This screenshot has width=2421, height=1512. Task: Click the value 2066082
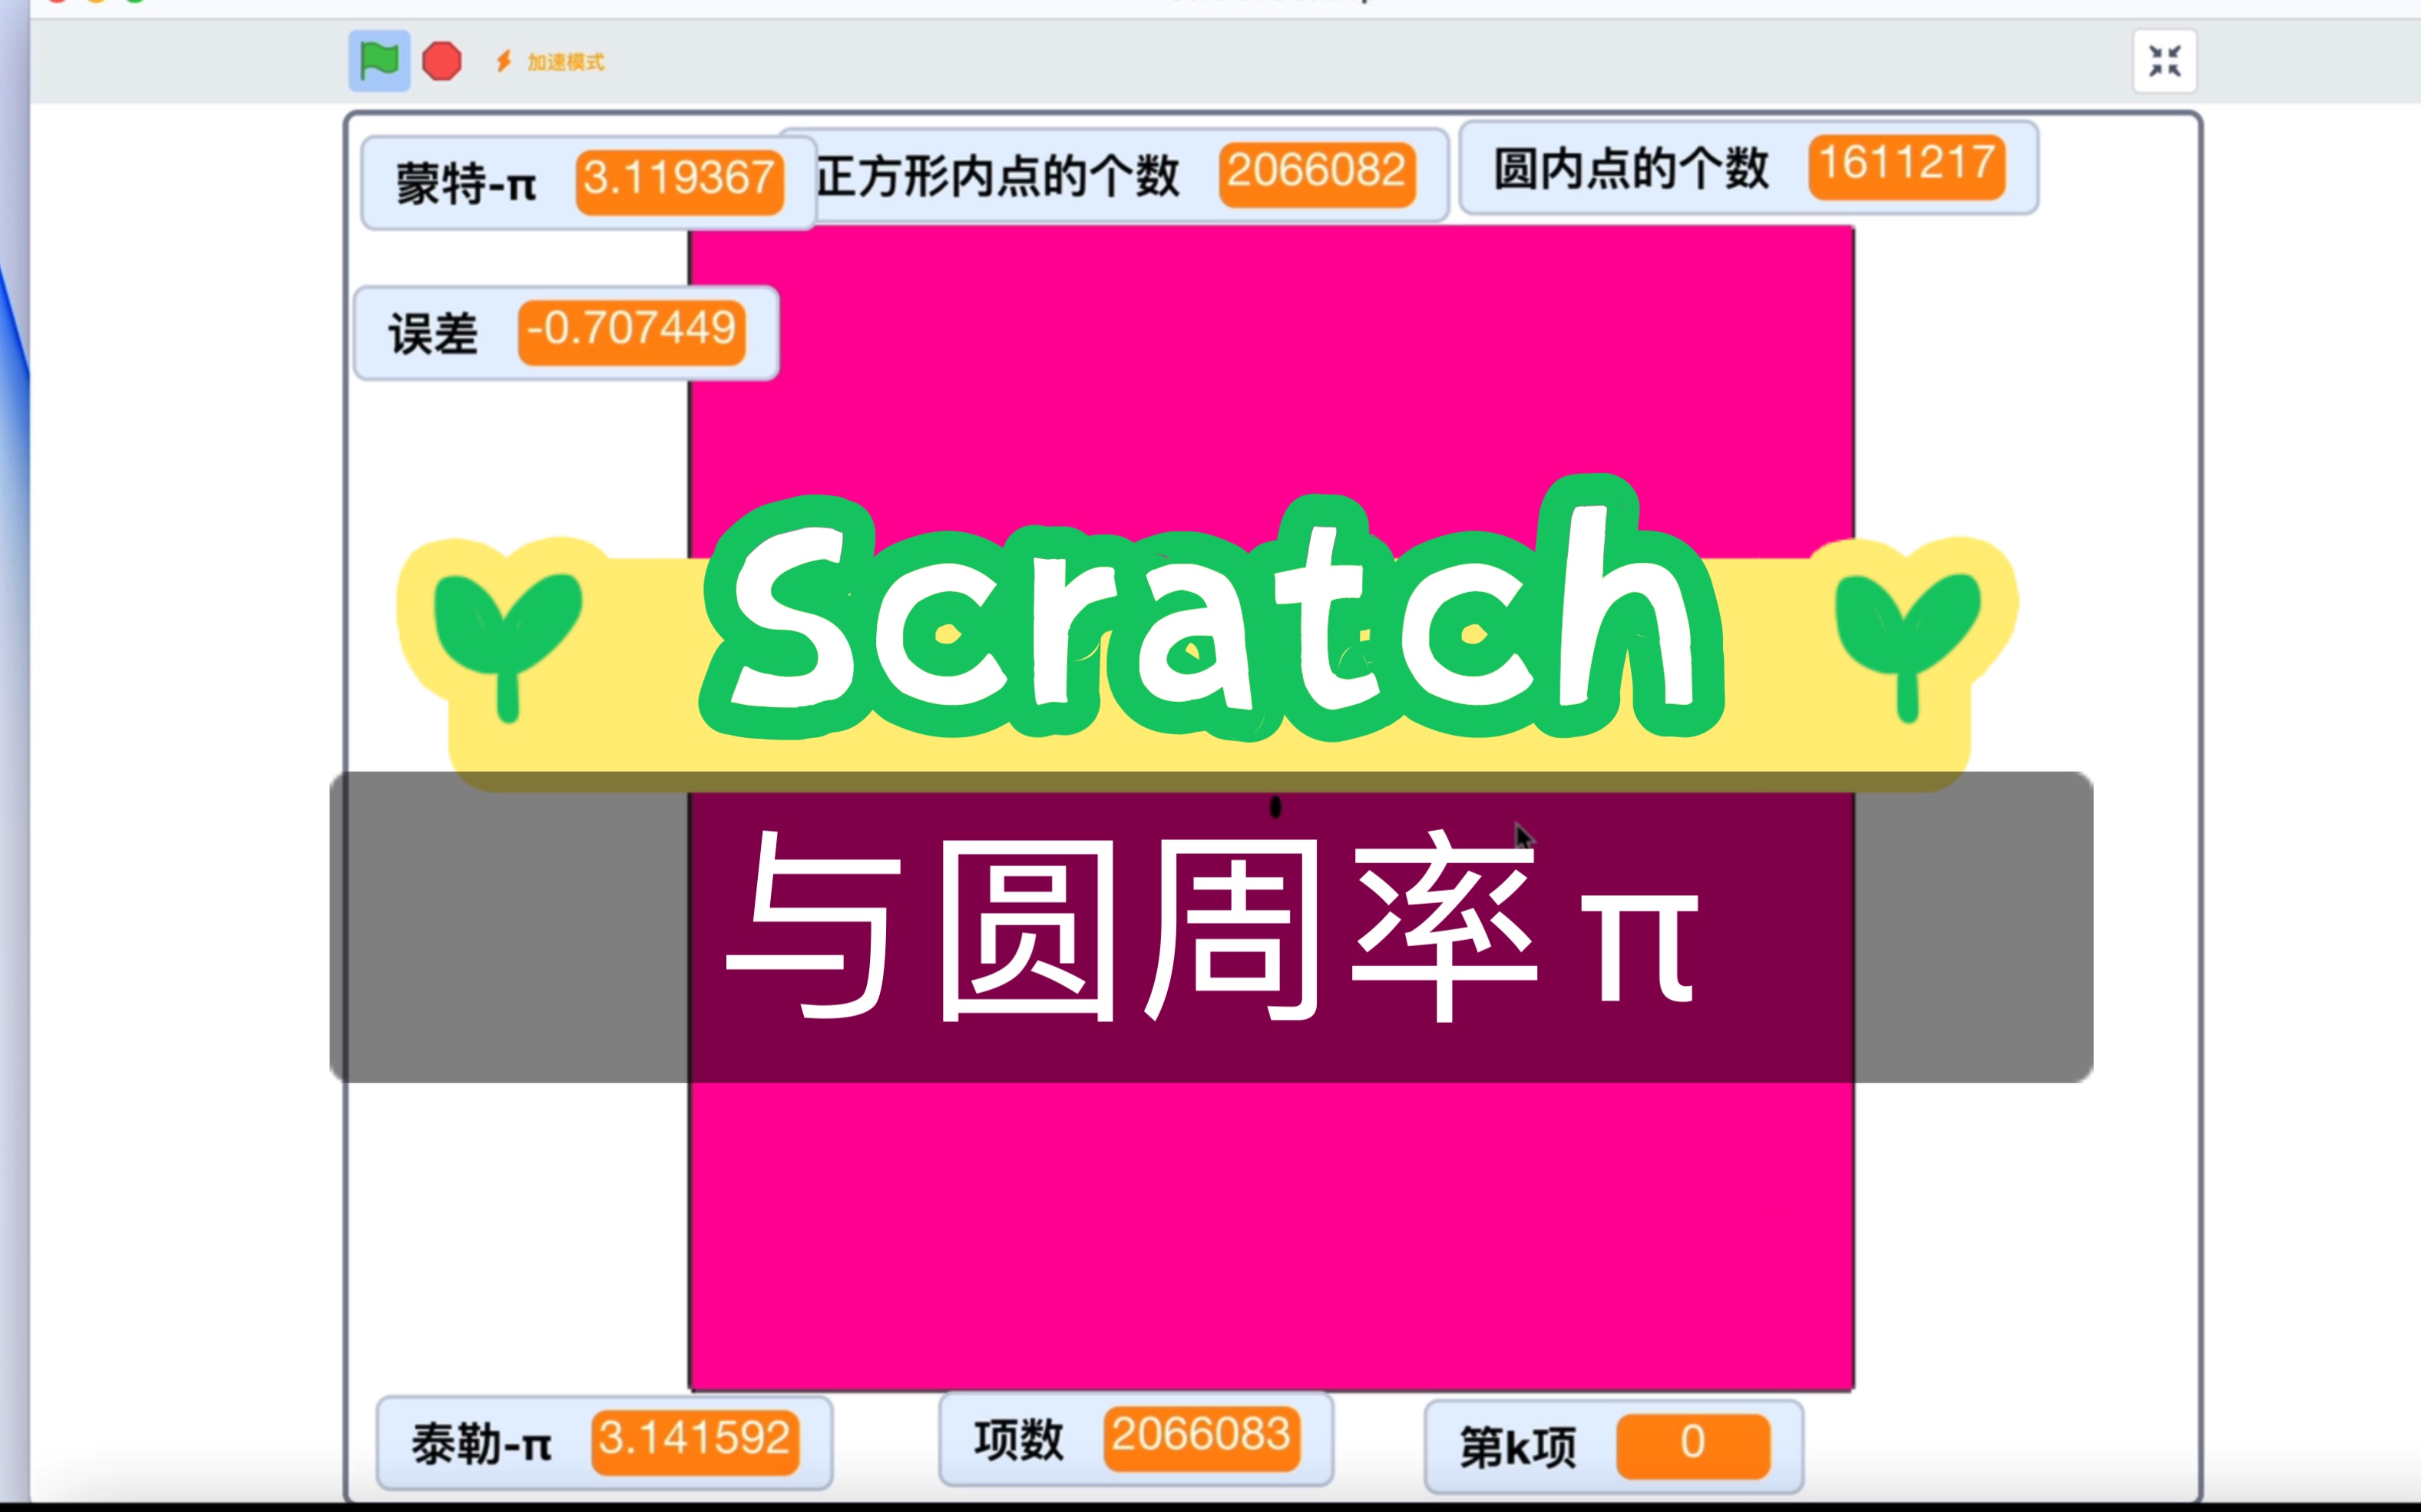click(1316, 174)
